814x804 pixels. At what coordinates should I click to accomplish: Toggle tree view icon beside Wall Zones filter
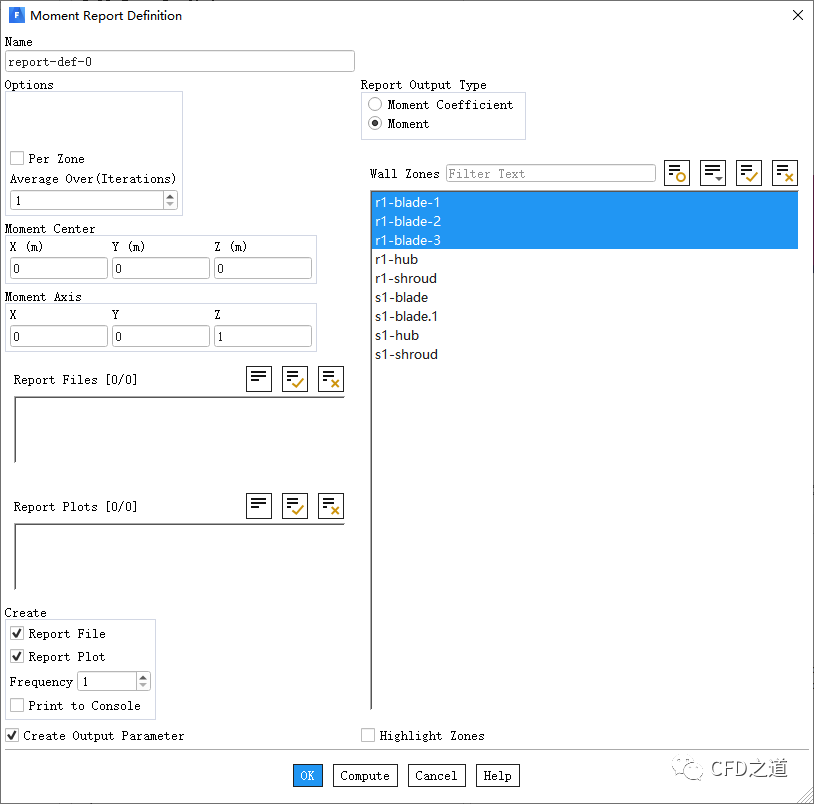coord(677,173)
